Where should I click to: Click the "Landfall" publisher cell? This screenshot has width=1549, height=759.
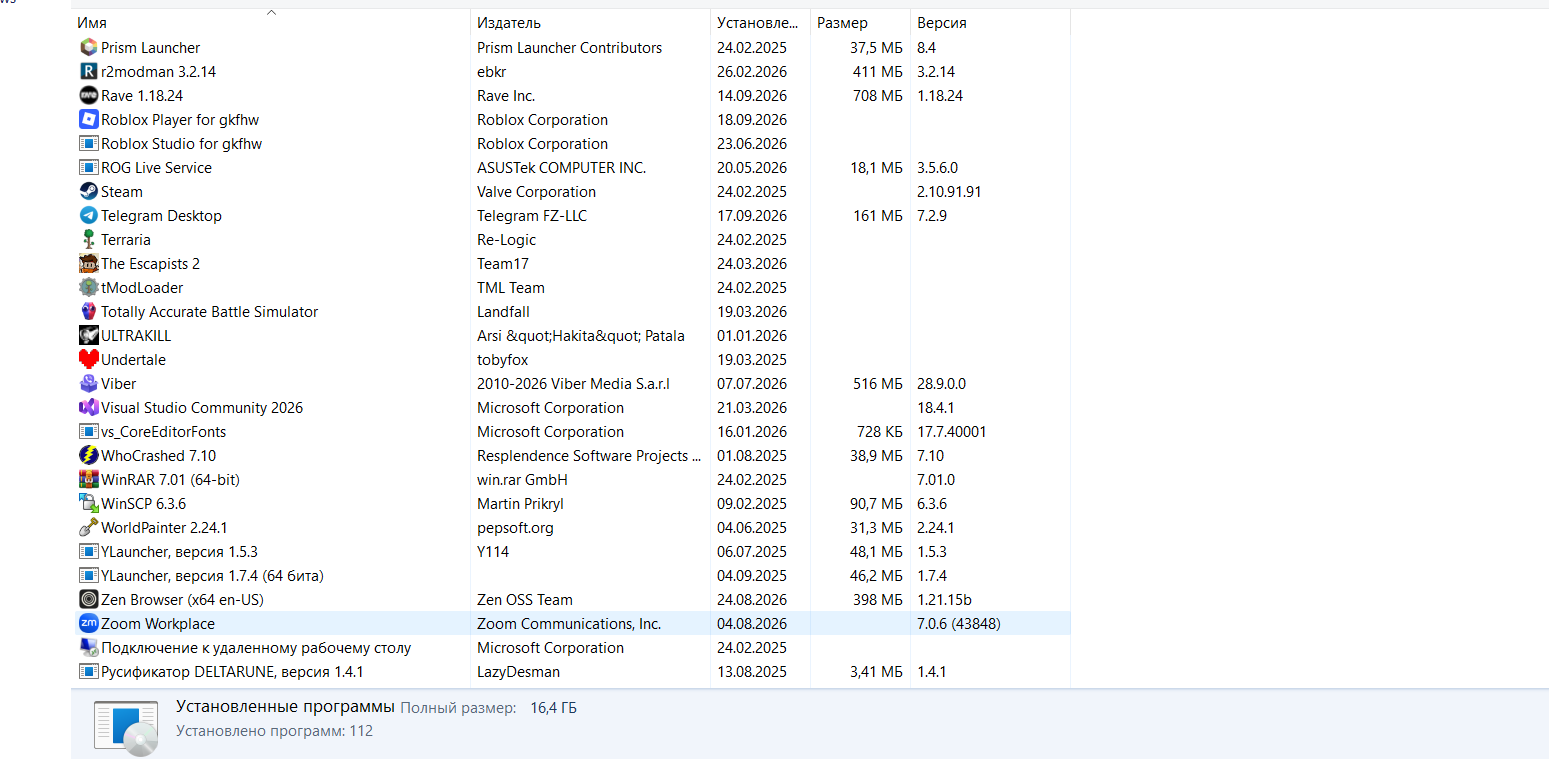(x=505, y=311)
